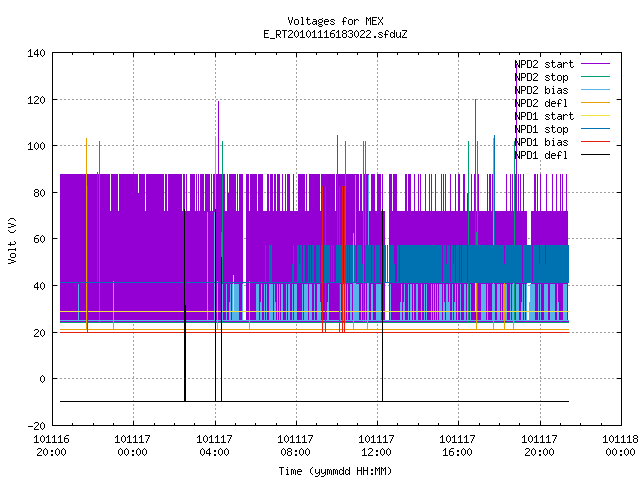Click black line sample beside NPD1 defl

tap(595, 155)
